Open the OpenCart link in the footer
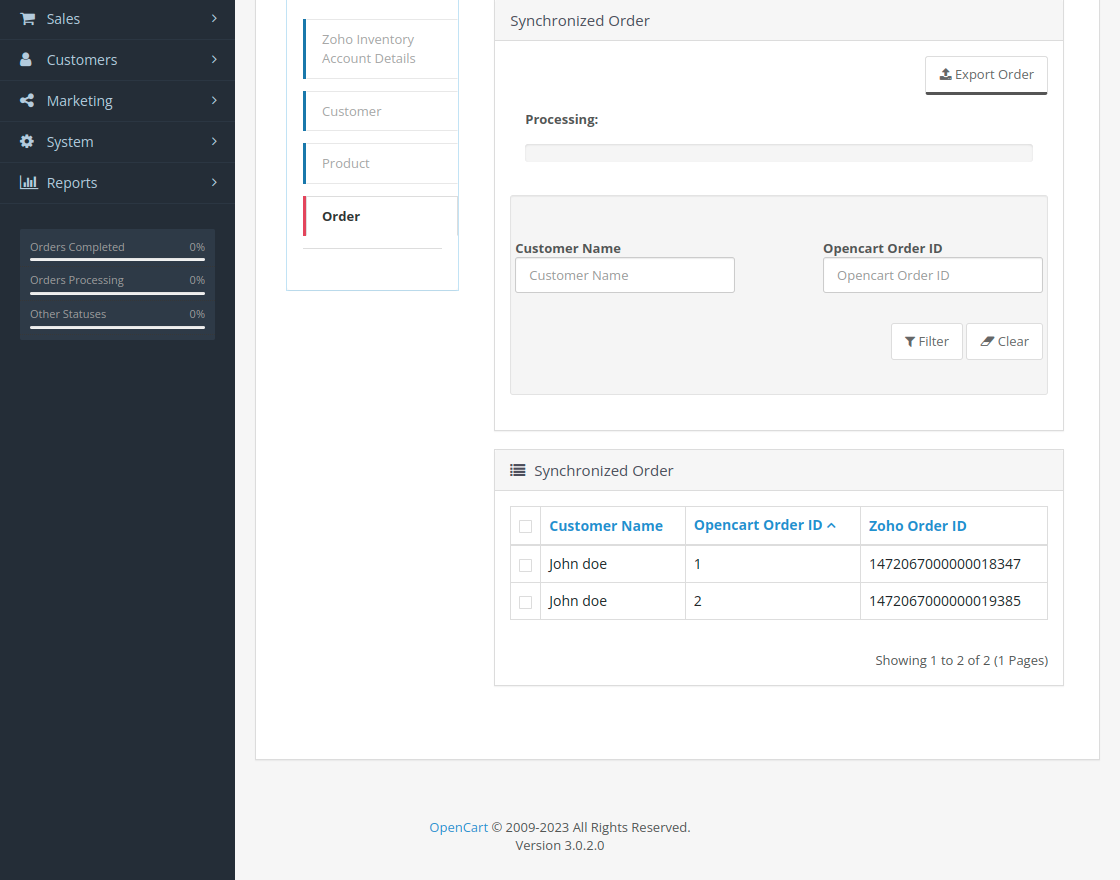Viewport: 1120px width, 880px height. click(458, 827)
